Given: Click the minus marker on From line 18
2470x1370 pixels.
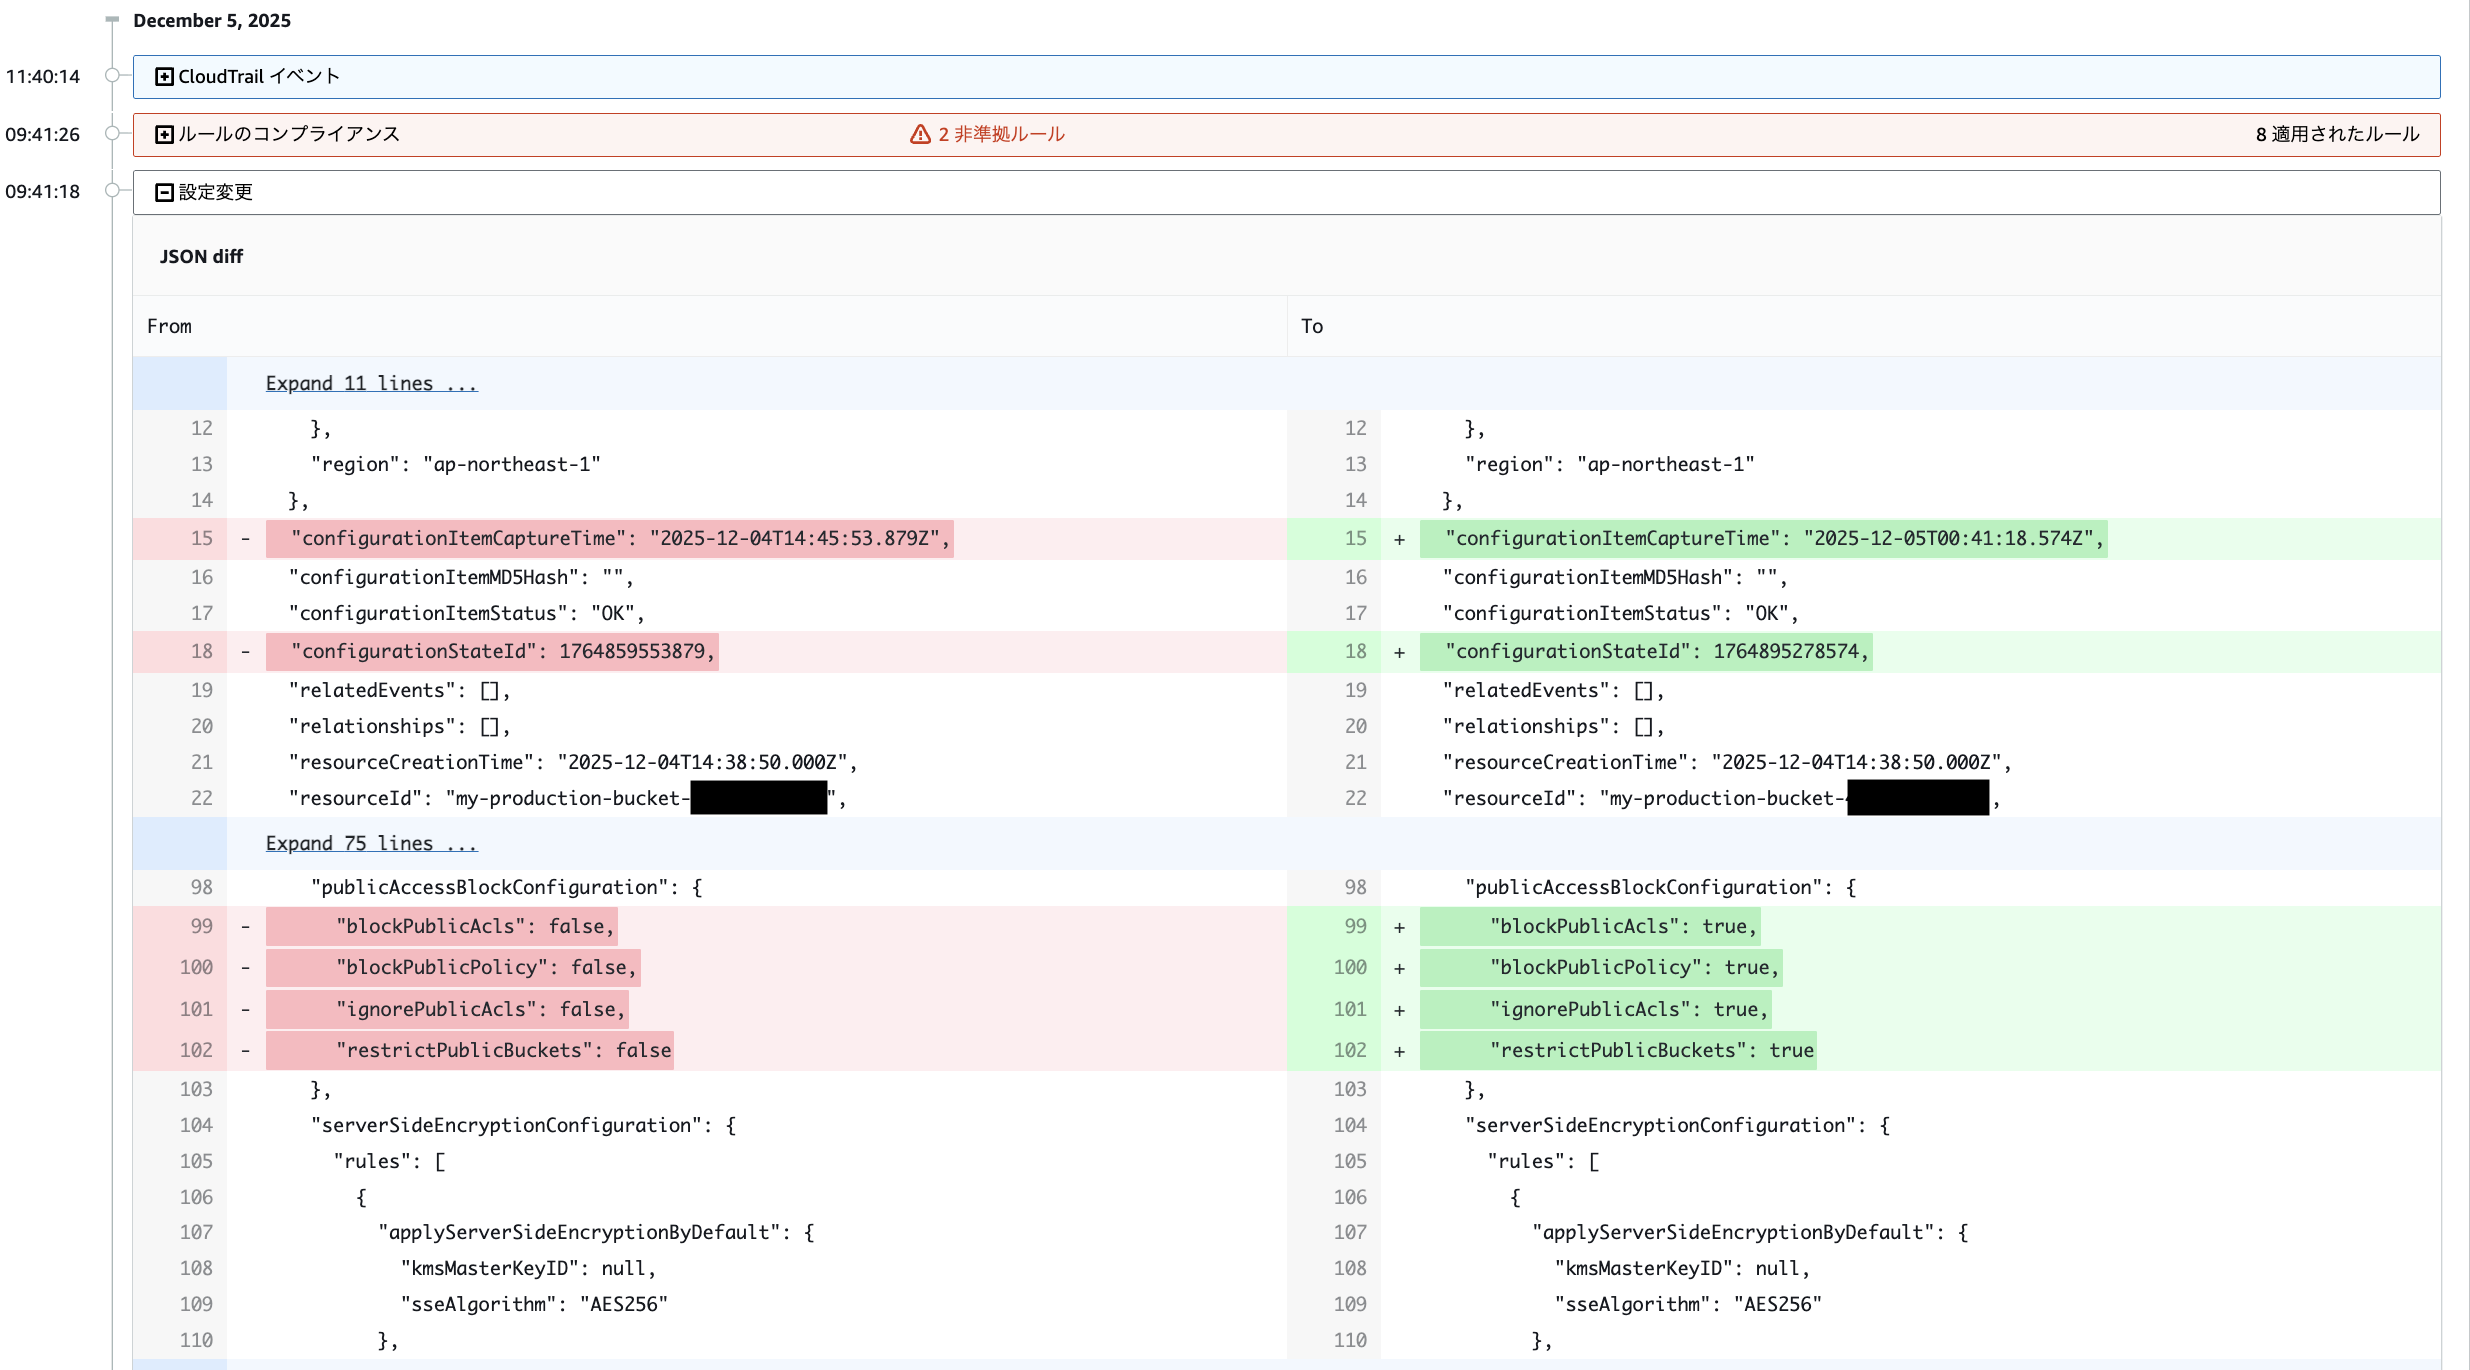Looking at the screenshot, I should tap(245, 652).
